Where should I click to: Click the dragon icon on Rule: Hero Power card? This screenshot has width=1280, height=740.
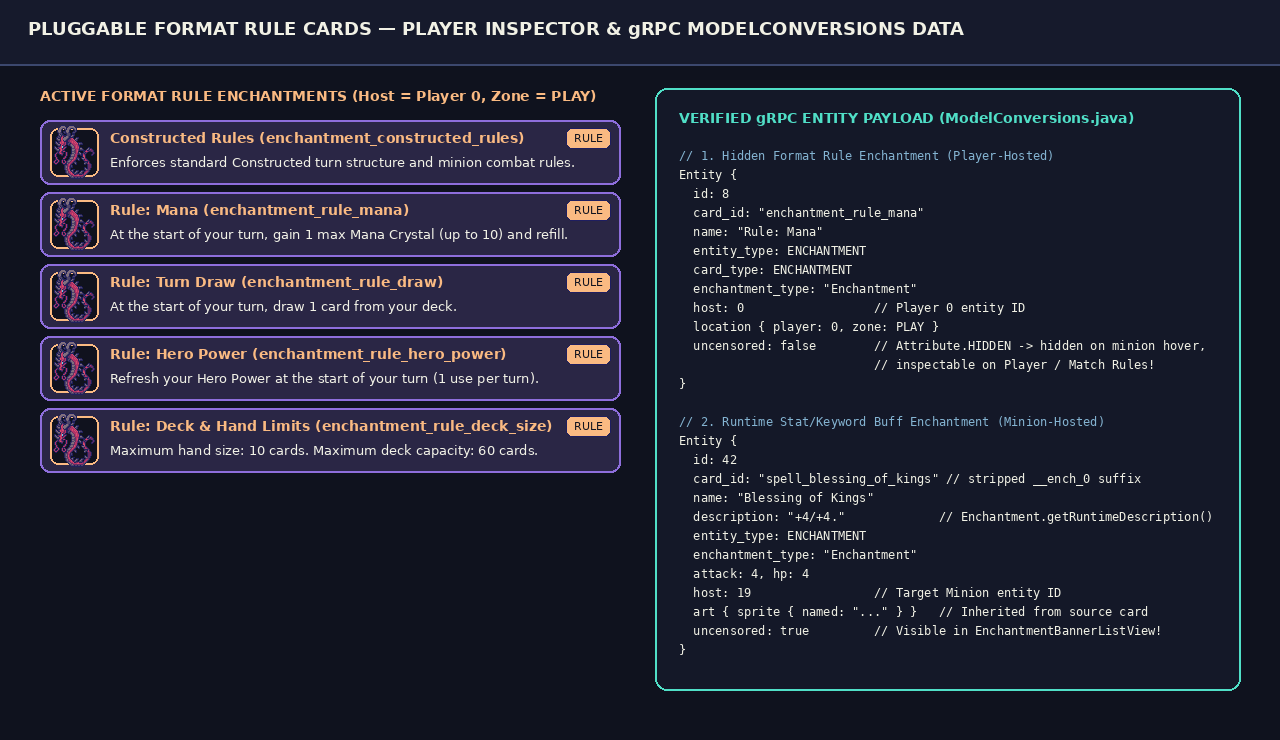click(74, 369)
